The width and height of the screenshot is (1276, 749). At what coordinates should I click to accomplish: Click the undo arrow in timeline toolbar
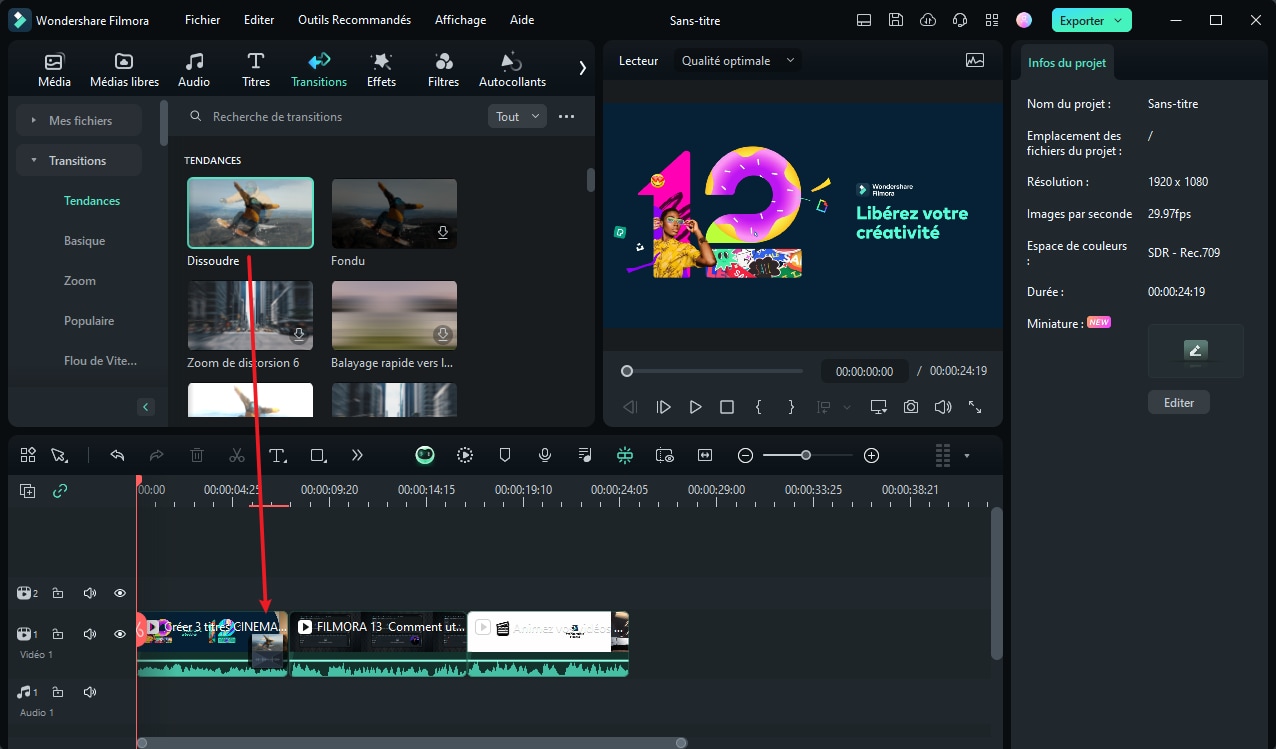click(117, 455)
